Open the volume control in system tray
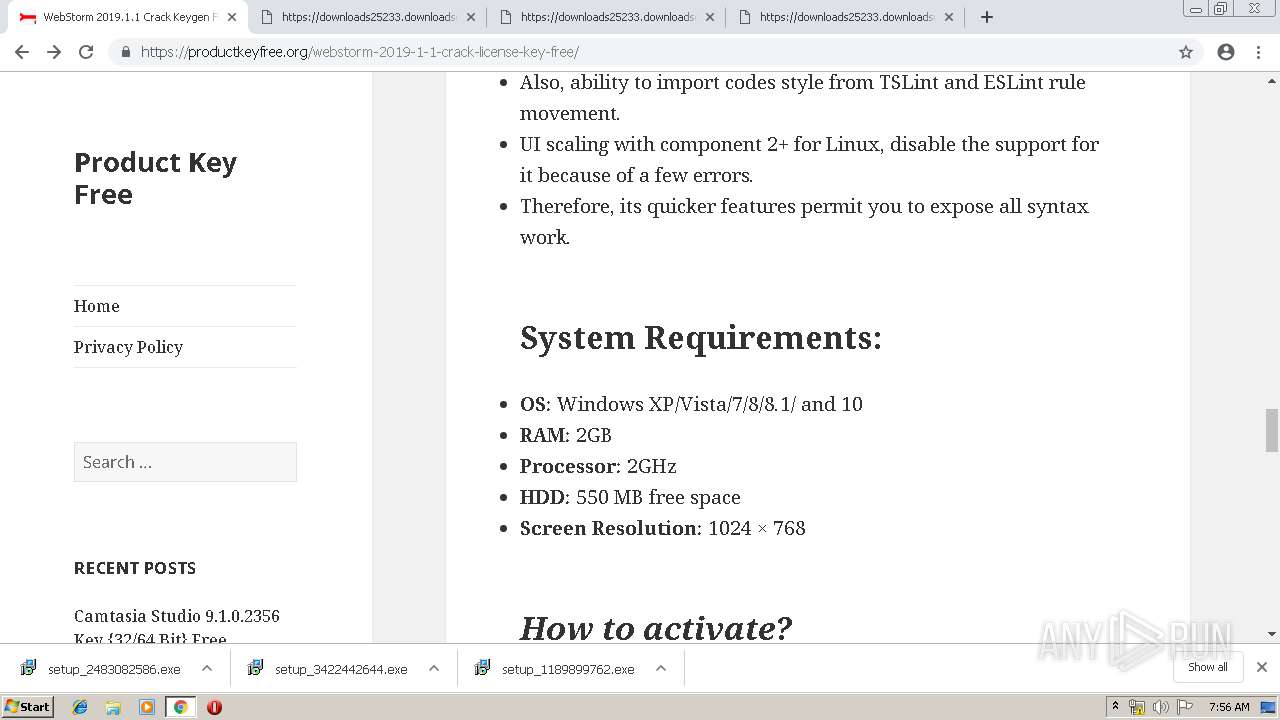 pyautogui.click(x=1161, y=707)
